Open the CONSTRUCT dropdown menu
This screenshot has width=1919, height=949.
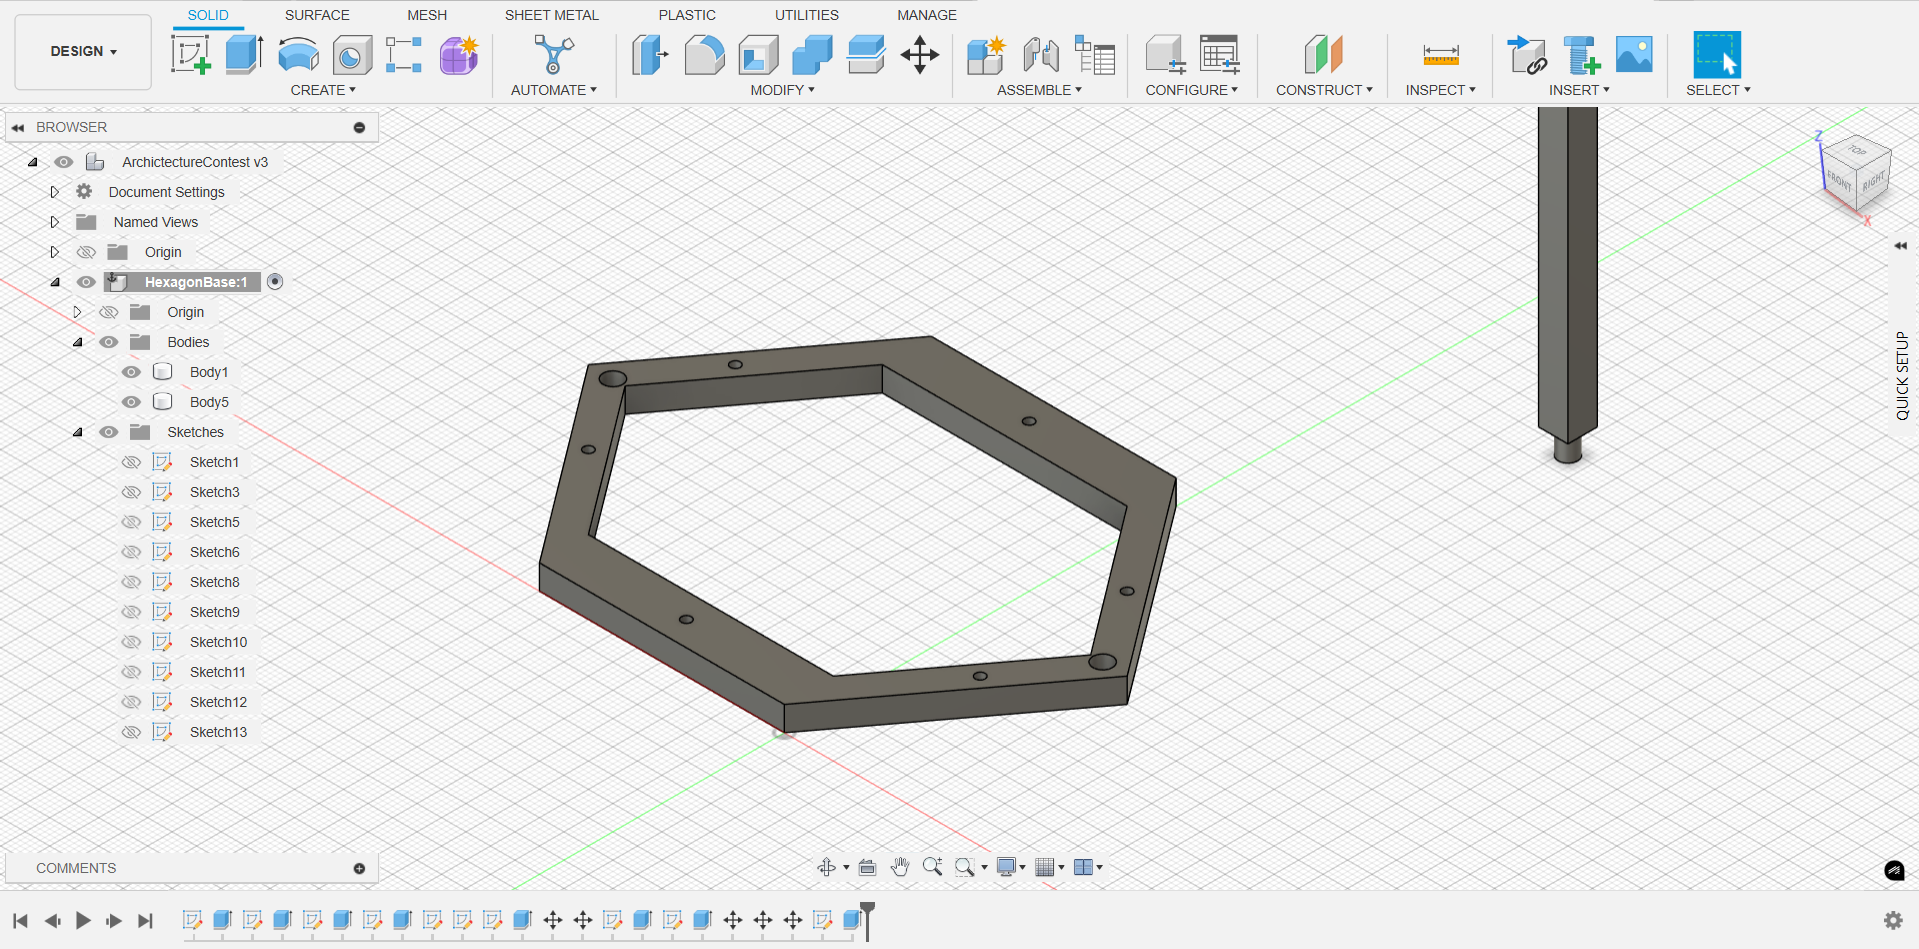coord(1324,90)
